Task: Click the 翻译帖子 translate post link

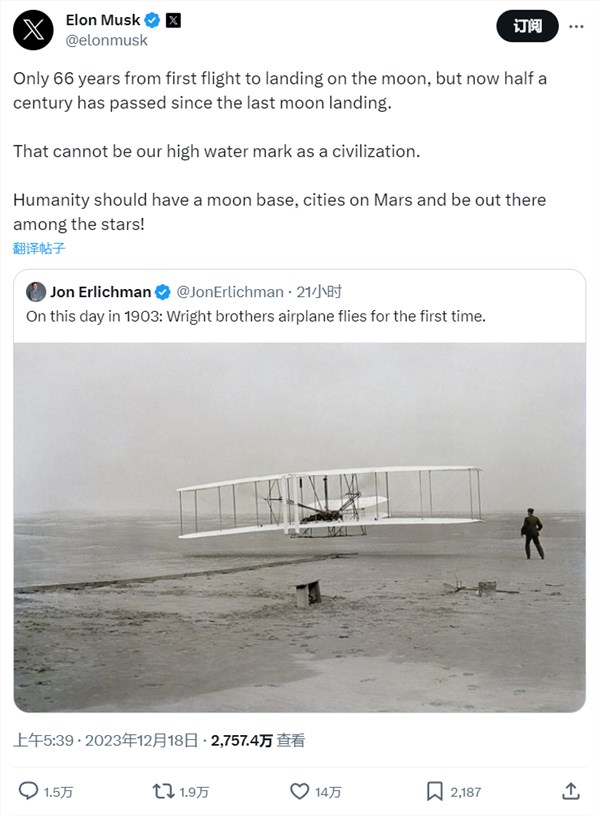Action: tap(39, 248)
